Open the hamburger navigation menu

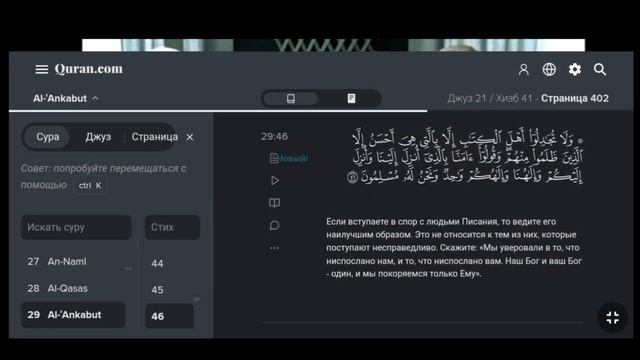pos(41,69)
